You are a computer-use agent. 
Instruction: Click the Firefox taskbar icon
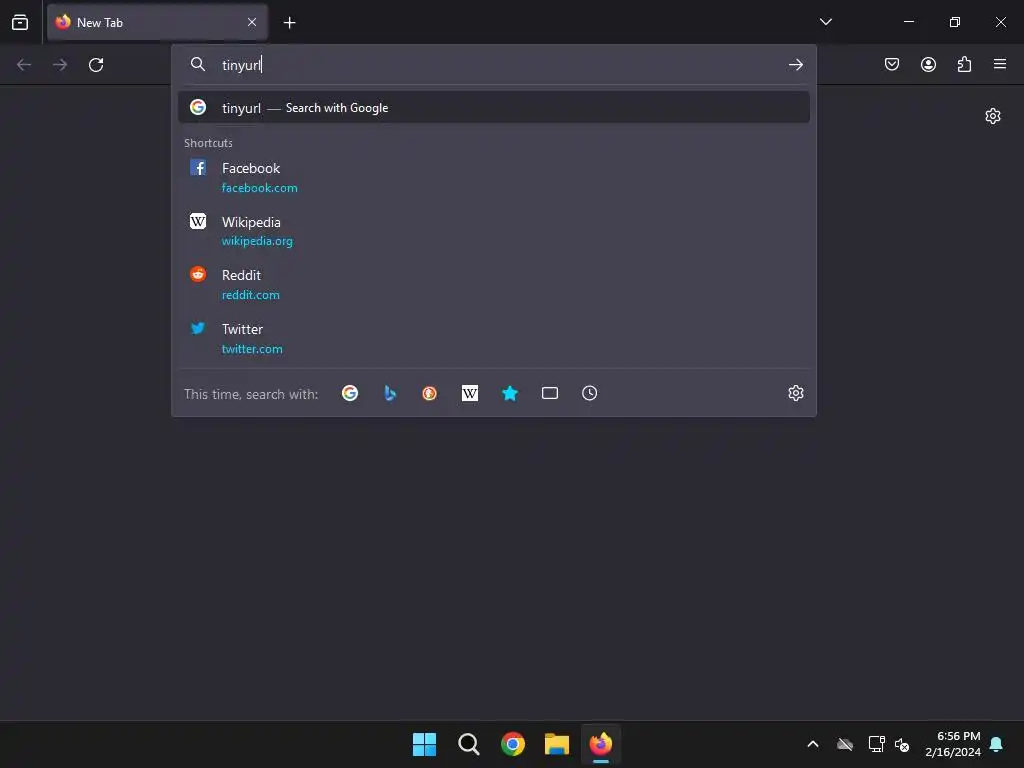601,744
